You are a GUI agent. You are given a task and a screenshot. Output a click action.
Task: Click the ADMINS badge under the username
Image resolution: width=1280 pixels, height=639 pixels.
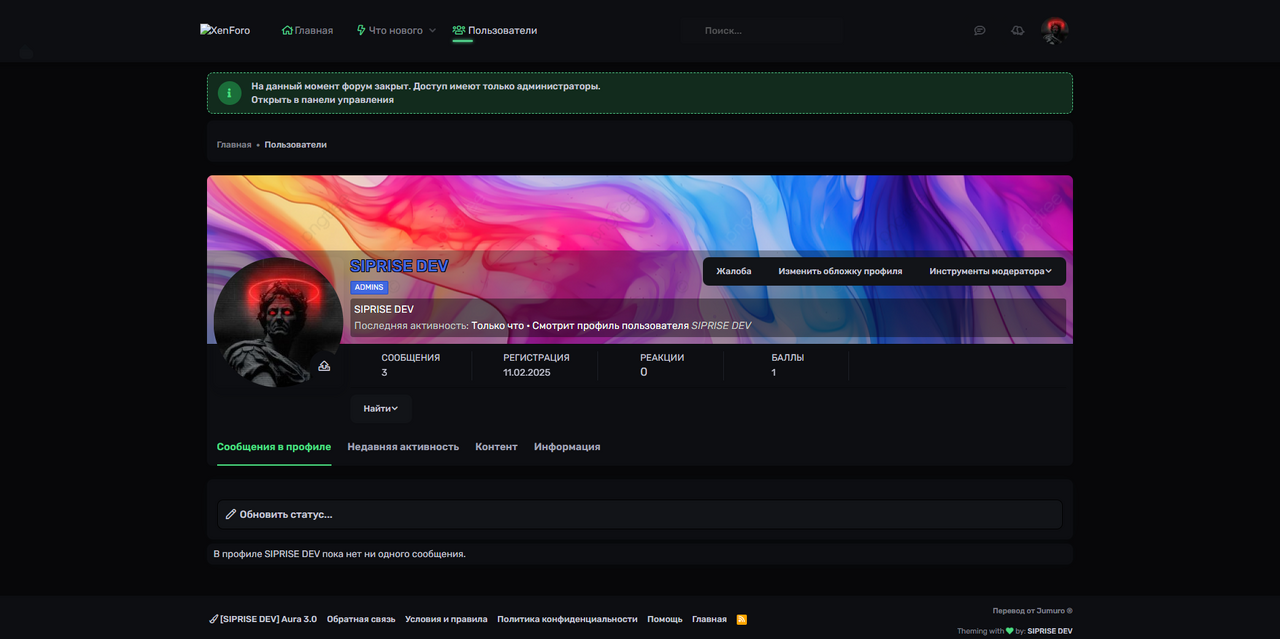(x=369, y=287)
